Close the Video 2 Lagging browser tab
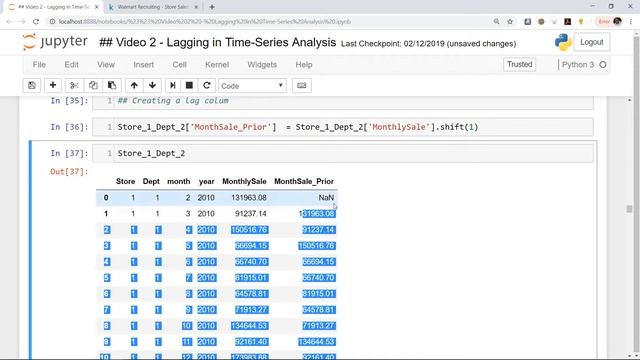Image resolution: width=640 pixels, height=360 pixels. (x=97, y=7)
